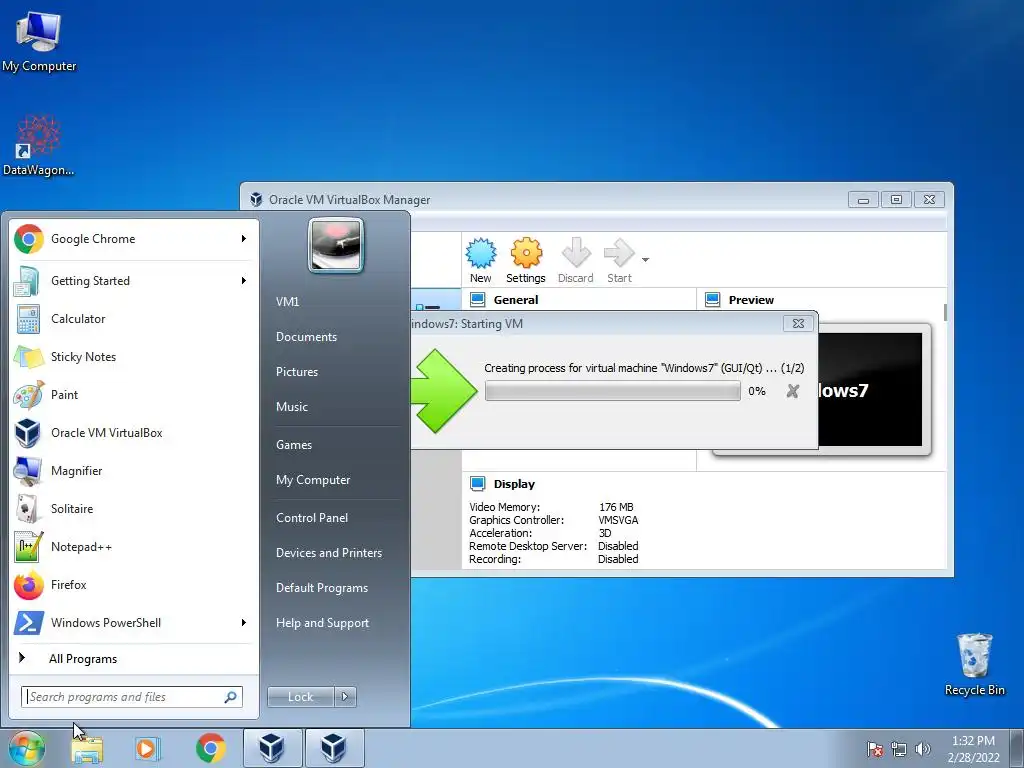Open the VM1 user folder

287,302
